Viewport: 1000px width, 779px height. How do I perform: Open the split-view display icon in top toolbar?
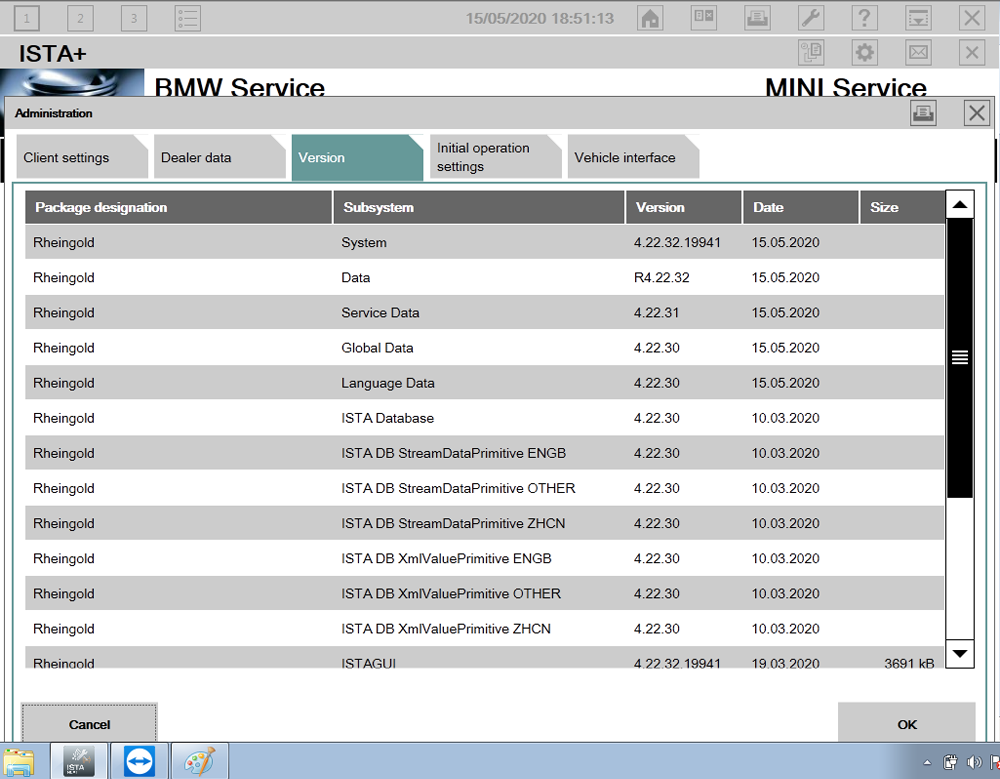[x=703, y=18]
